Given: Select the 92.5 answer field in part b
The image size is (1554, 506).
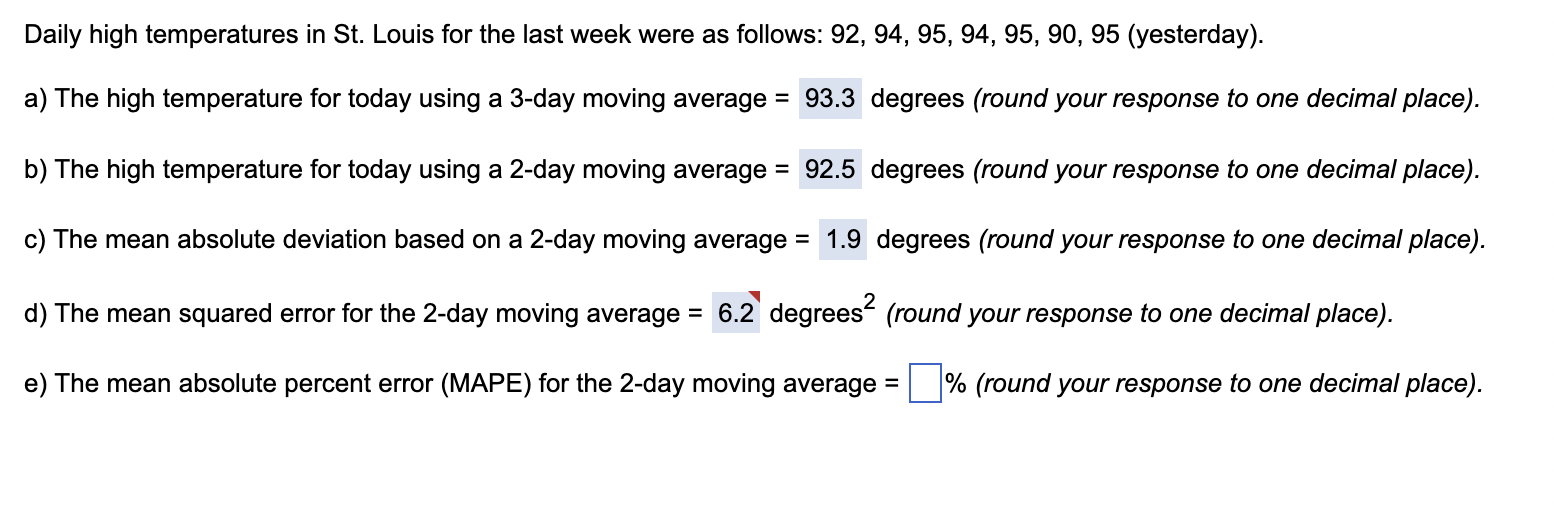Looking at the screenshot, I should click(830, 170).
